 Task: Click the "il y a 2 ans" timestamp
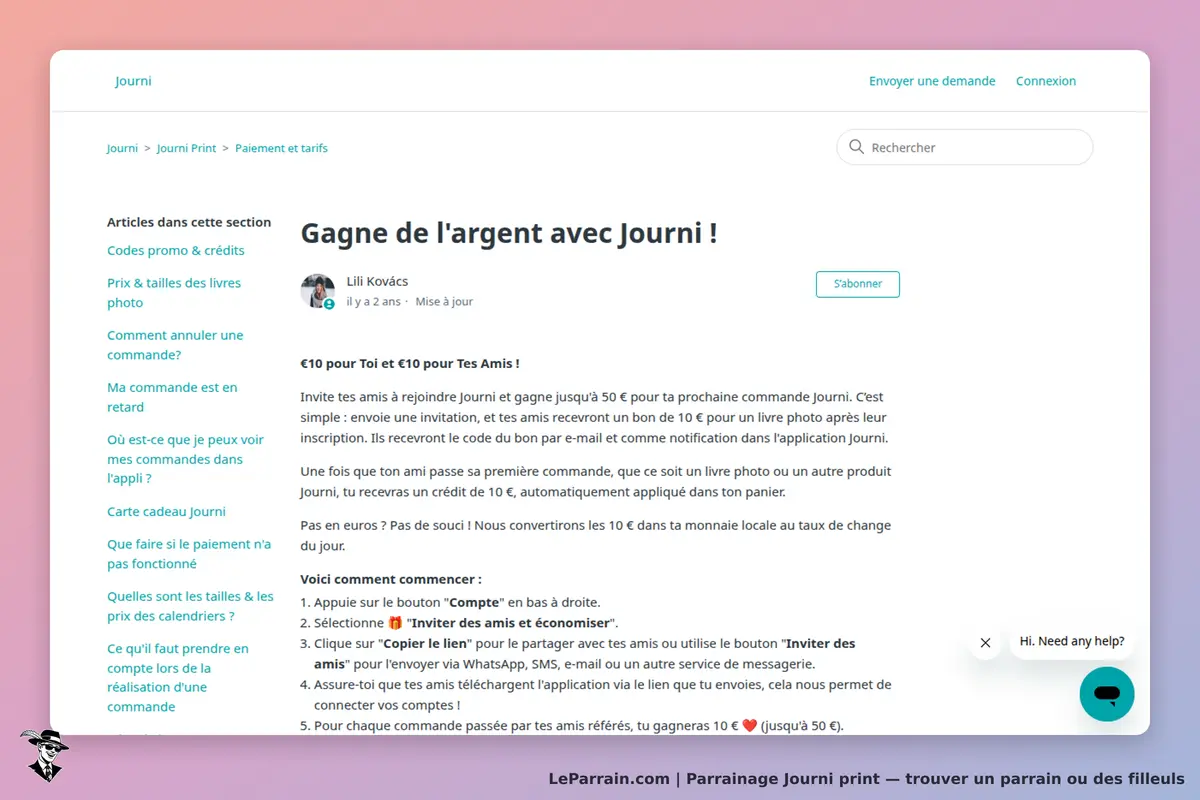(373, 302)
